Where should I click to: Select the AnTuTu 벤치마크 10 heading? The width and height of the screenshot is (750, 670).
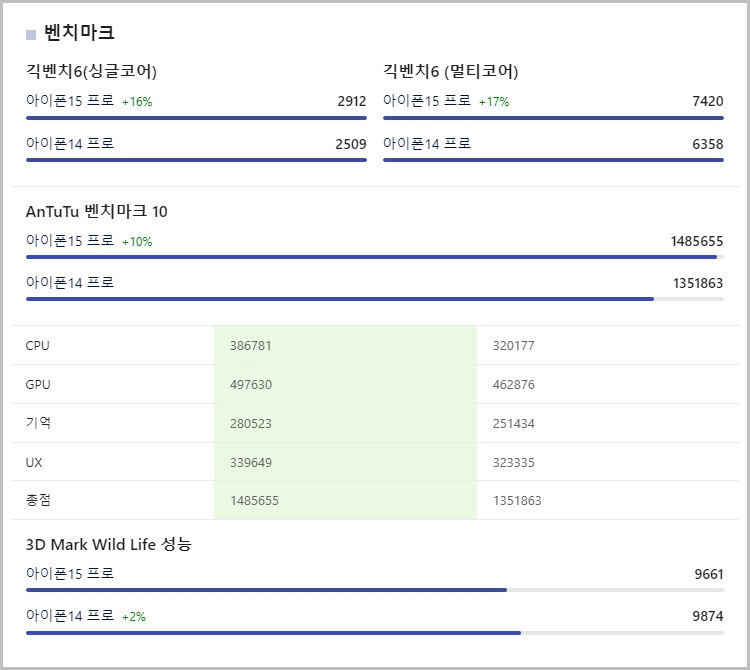[x=97, y=211]
